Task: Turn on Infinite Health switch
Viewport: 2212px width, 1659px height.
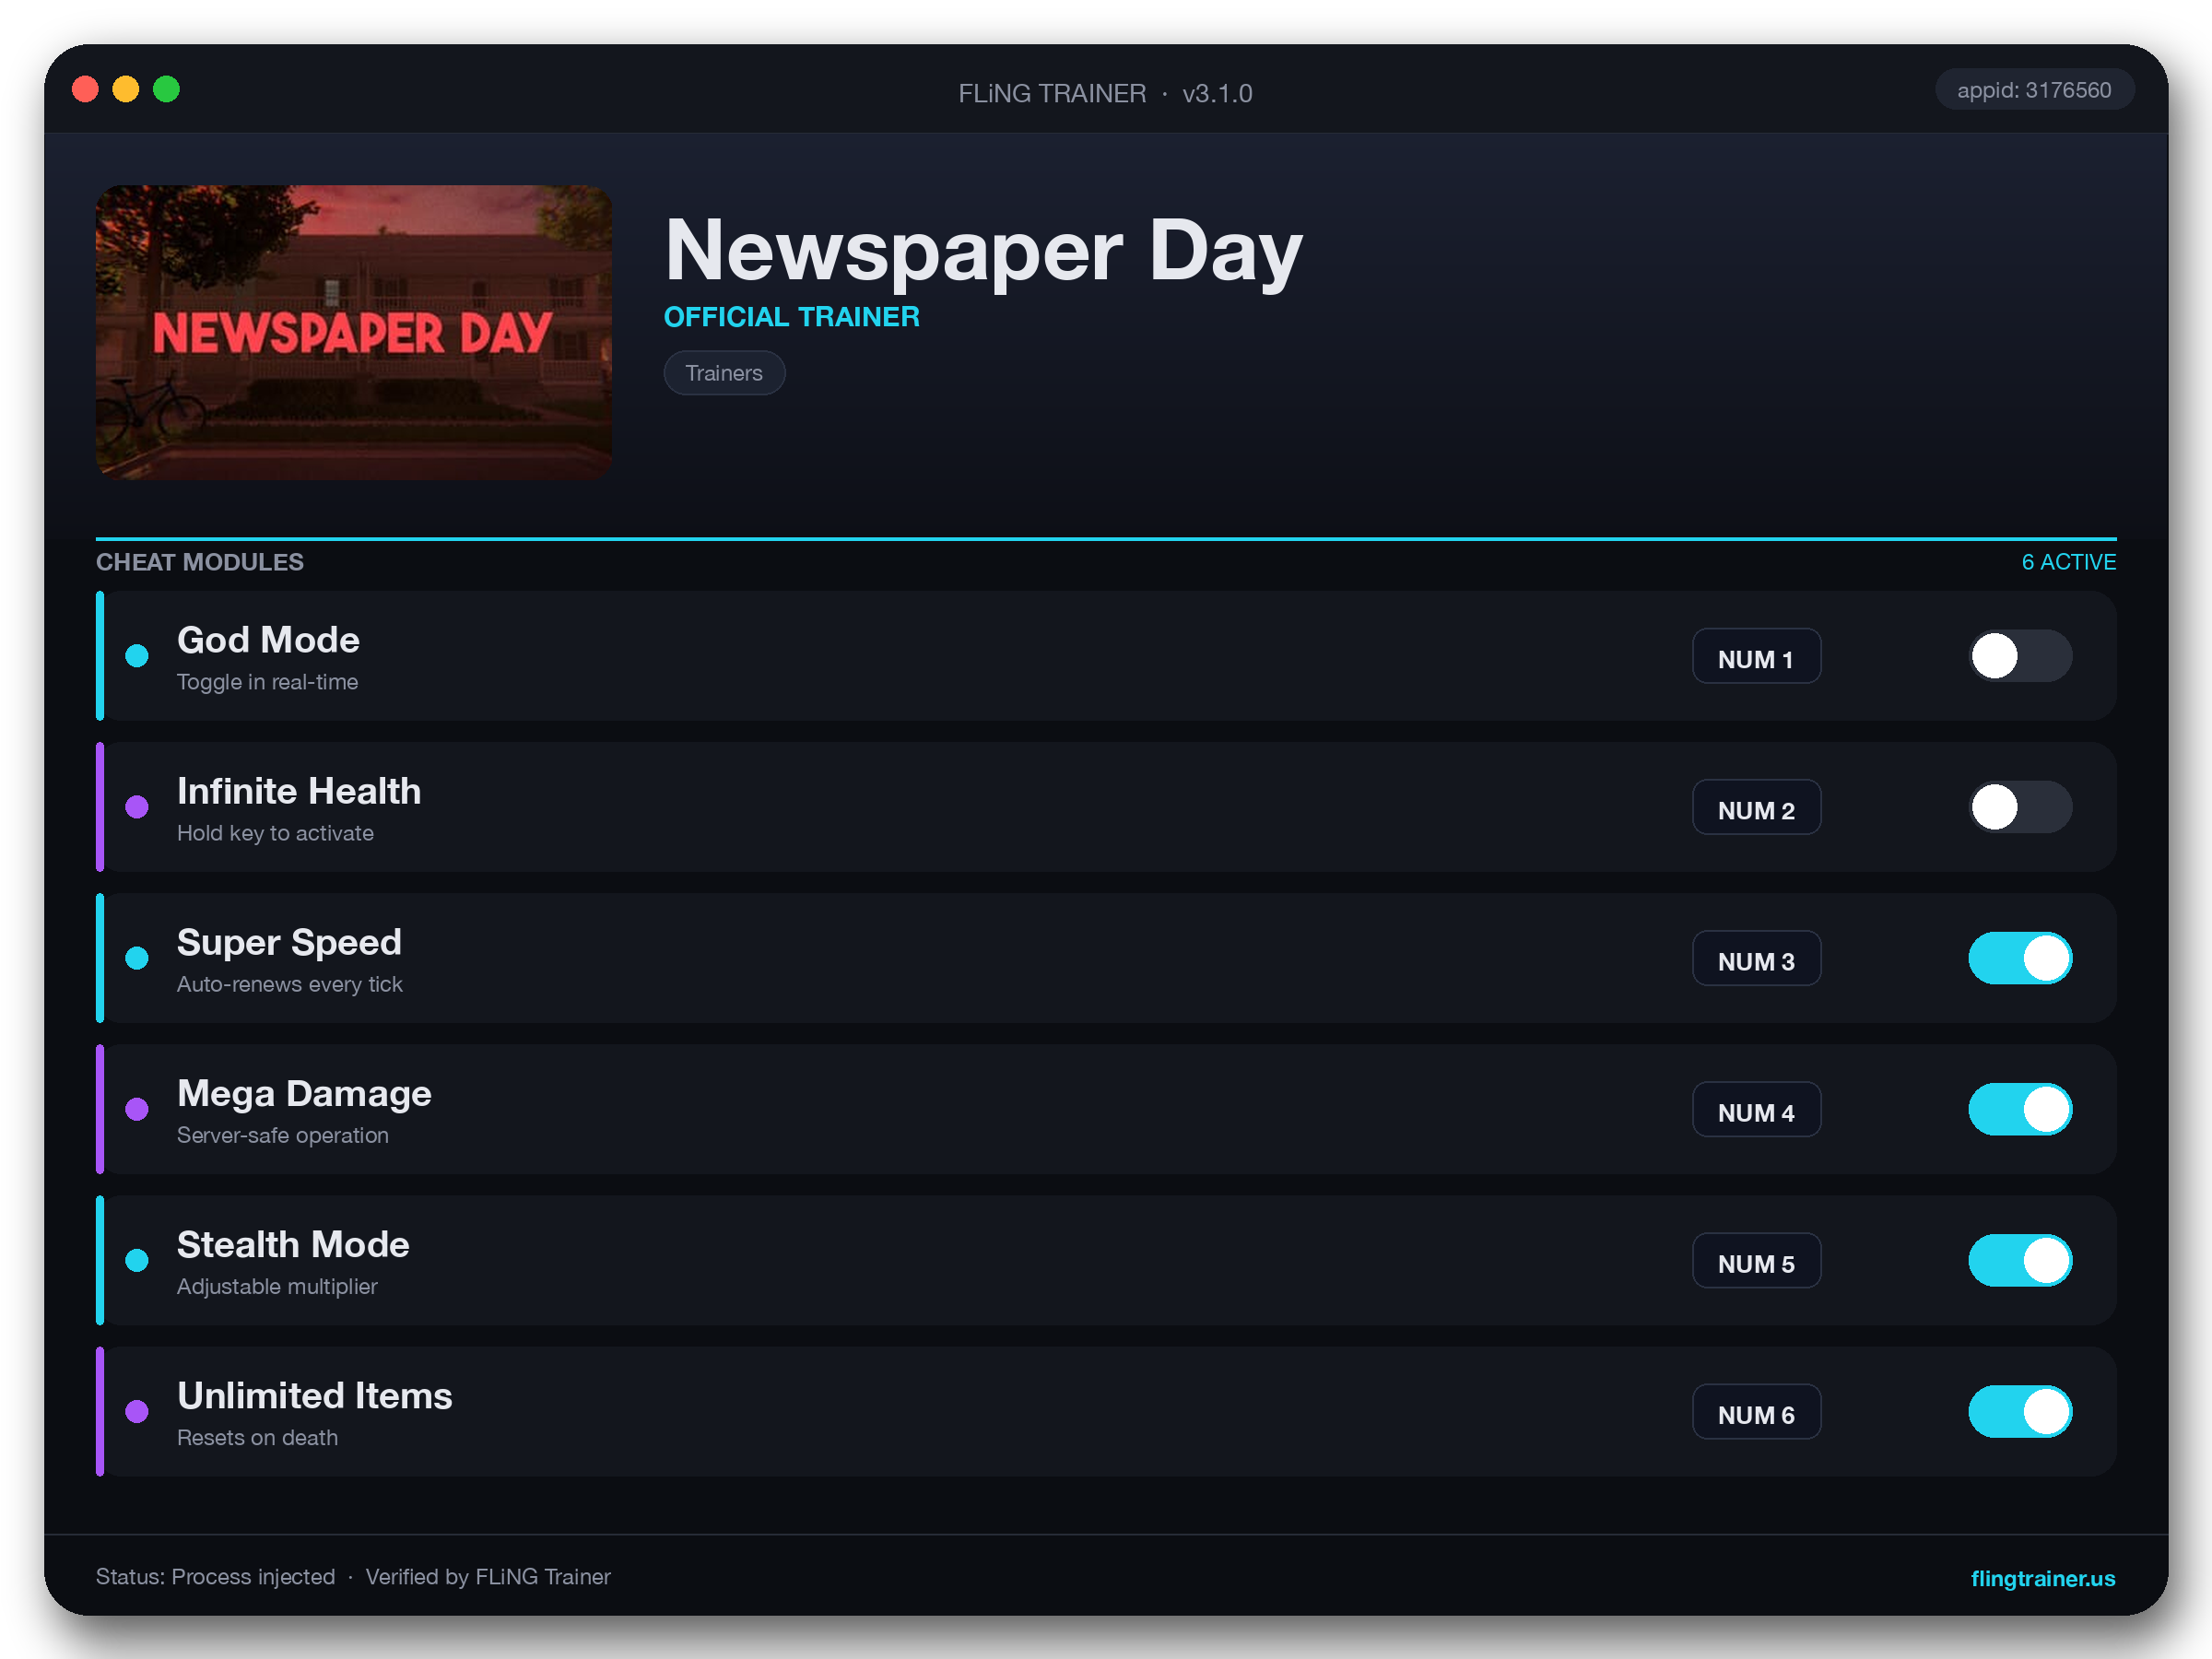Action: coord(2020,807)
